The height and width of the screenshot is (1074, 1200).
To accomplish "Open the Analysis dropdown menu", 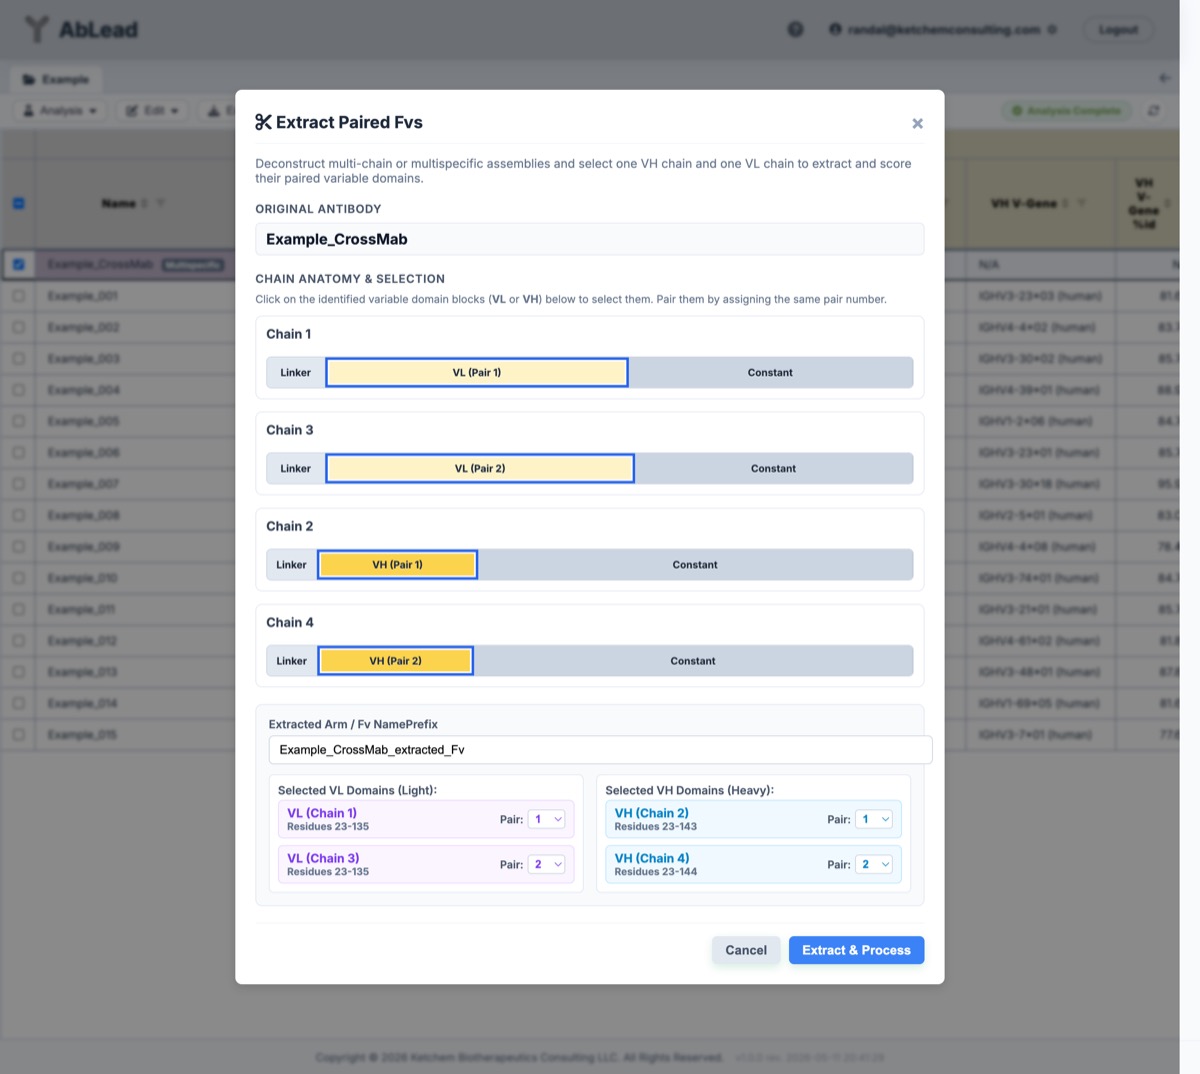I will click(x=60, y=110).
